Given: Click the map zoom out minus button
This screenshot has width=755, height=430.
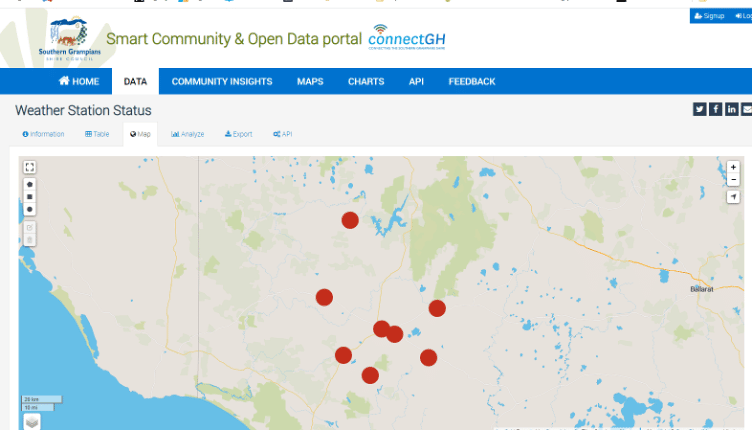Looking at the screenshot, I should pos(733,179).
